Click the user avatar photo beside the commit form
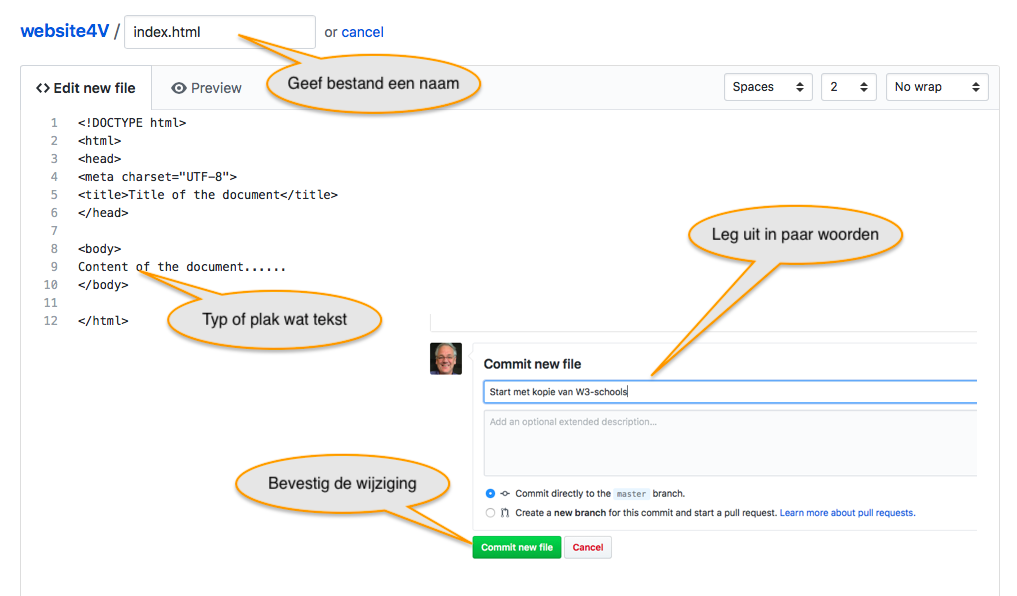This screenshot has height=596, width=1017. tap(446, 359)
